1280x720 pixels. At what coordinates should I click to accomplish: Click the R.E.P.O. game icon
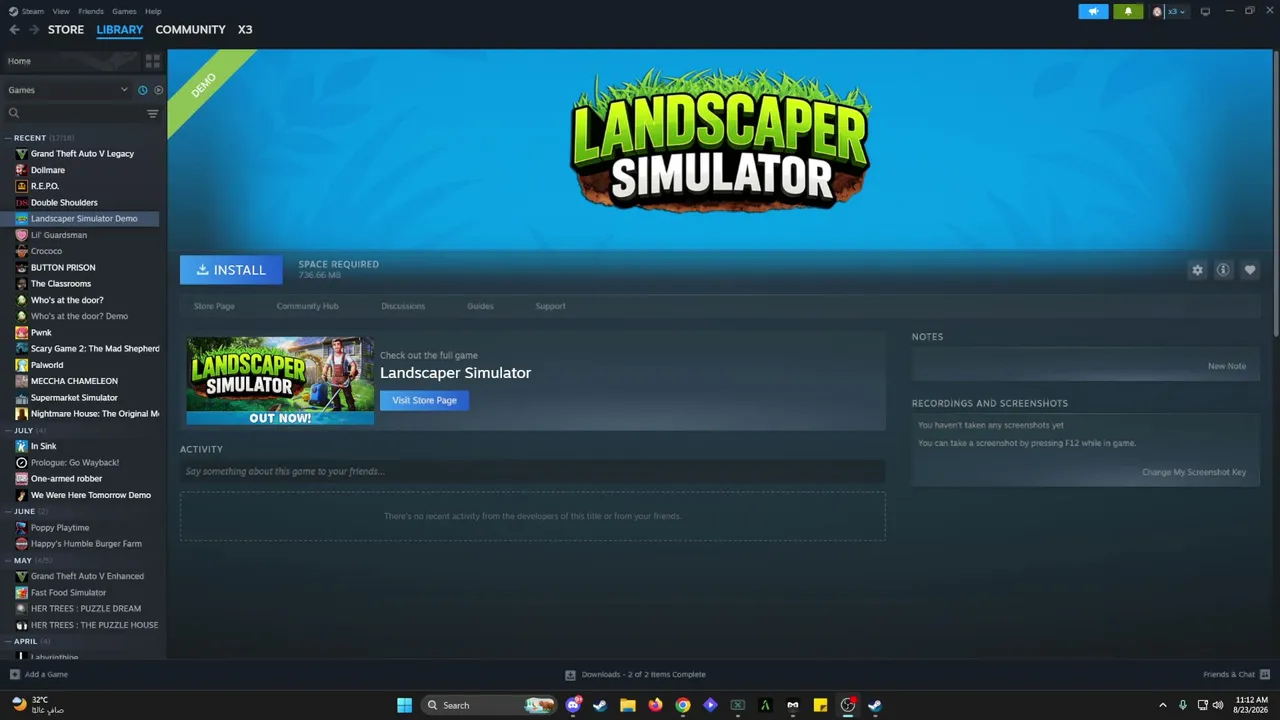point(22,186)
